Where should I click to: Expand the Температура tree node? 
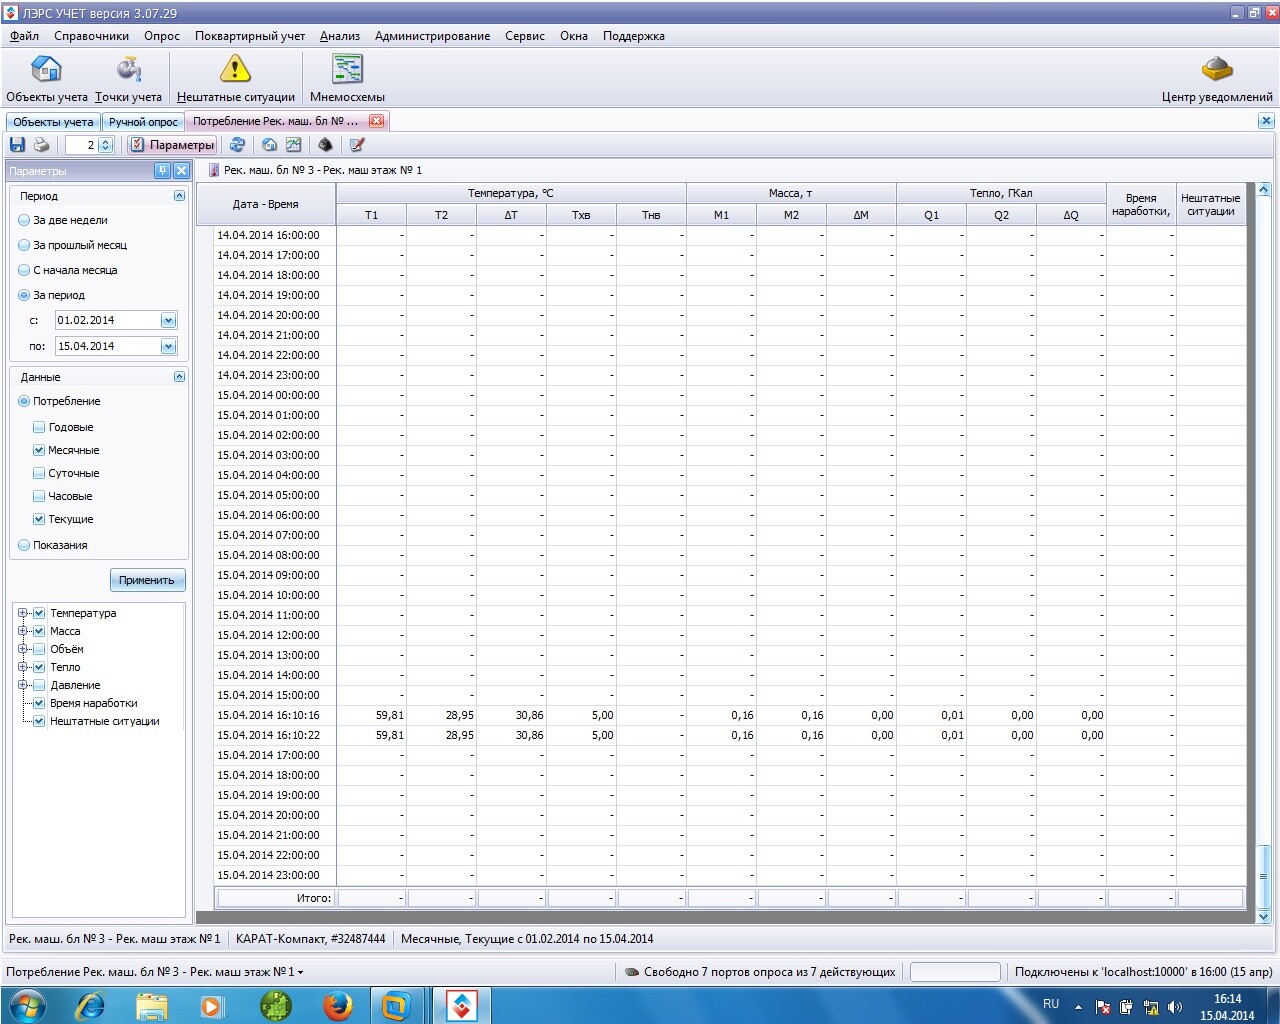point(22,613)
